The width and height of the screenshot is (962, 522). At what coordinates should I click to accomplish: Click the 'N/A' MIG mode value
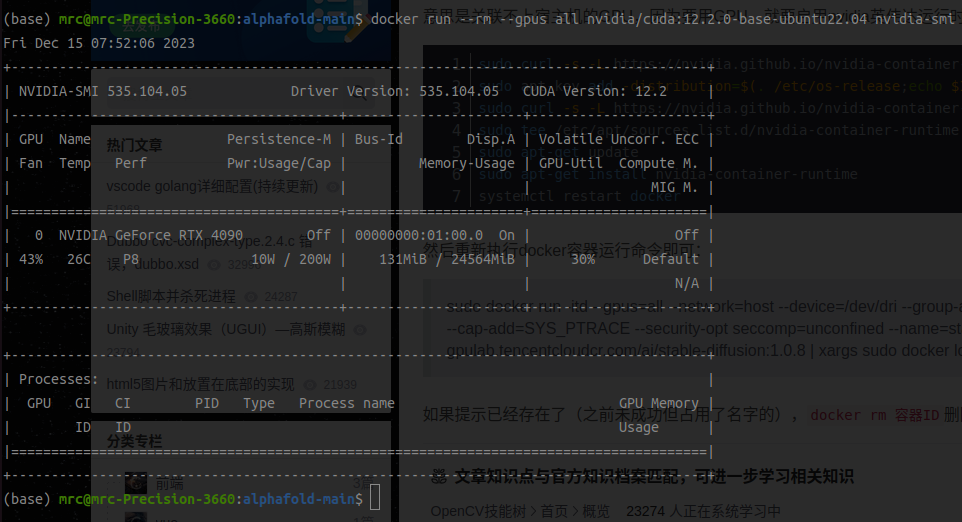pyautogui.click(x=687, y=283)
